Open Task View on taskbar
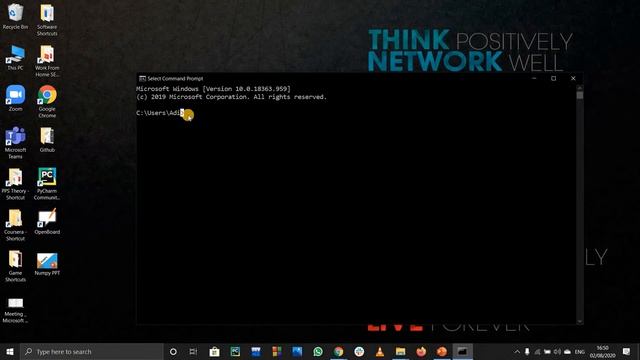 (x=193, y=351)
